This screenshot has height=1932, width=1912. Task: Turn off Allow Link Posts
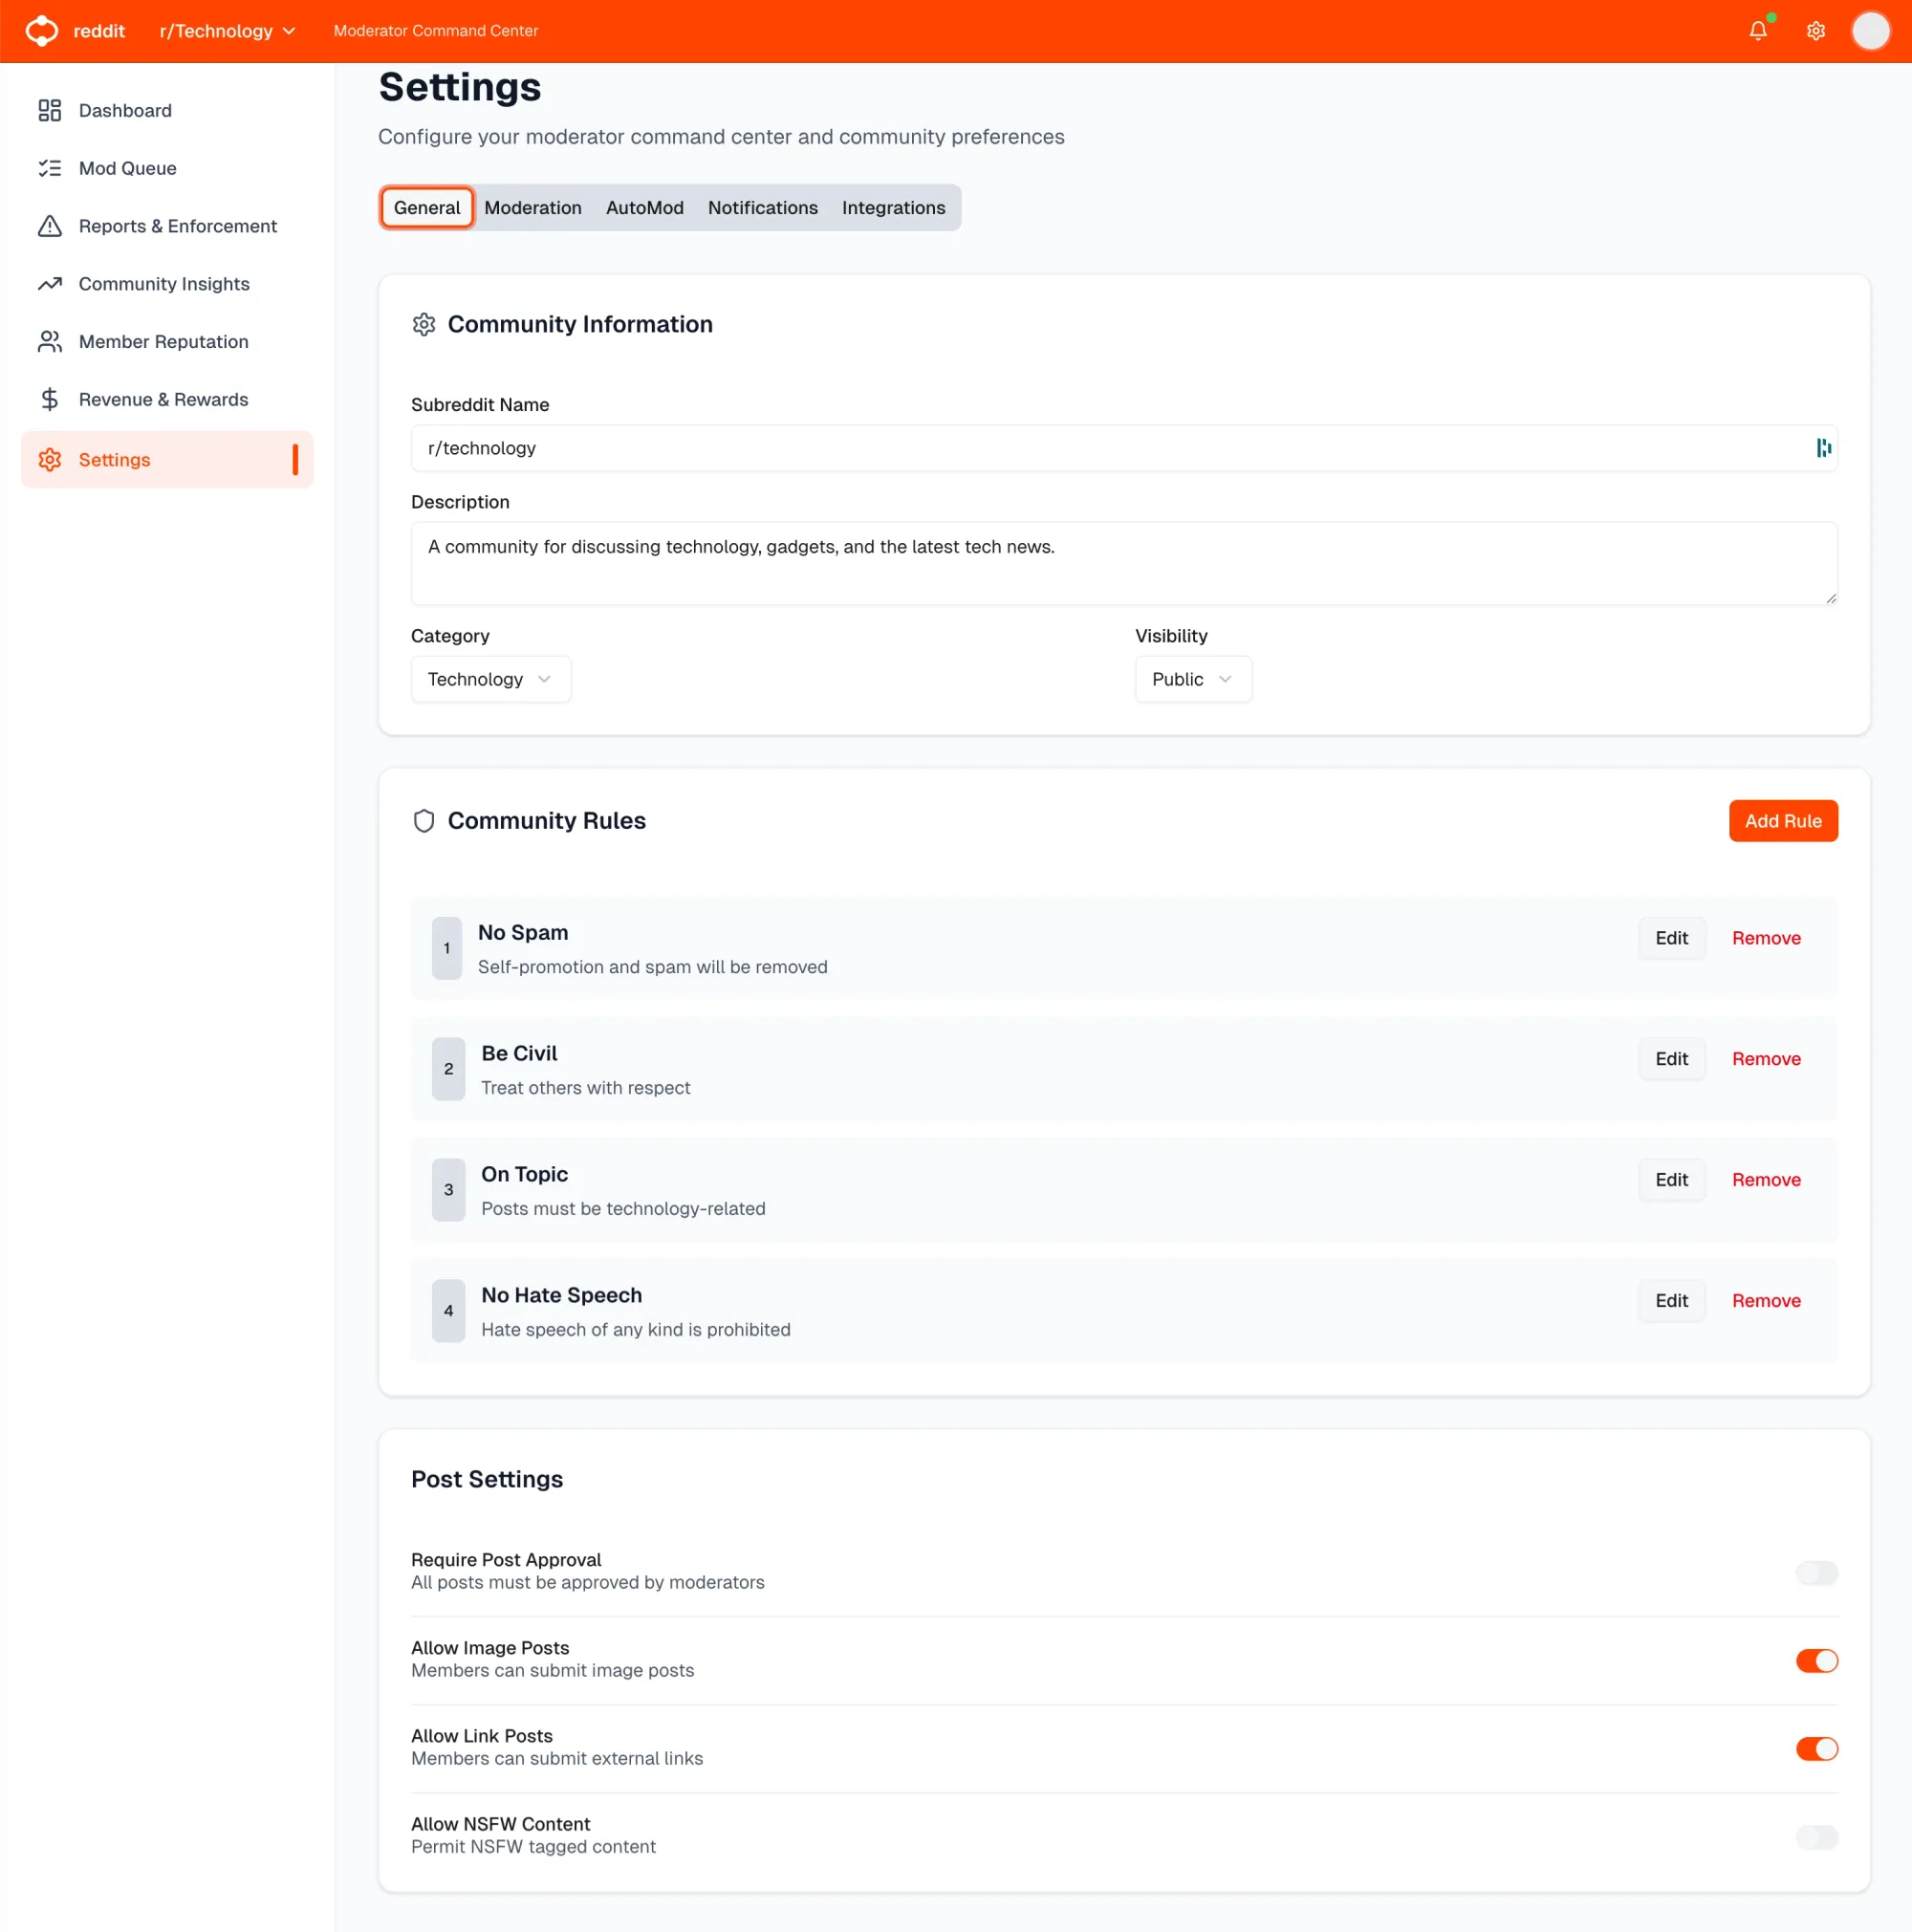coord(1816,1749)
